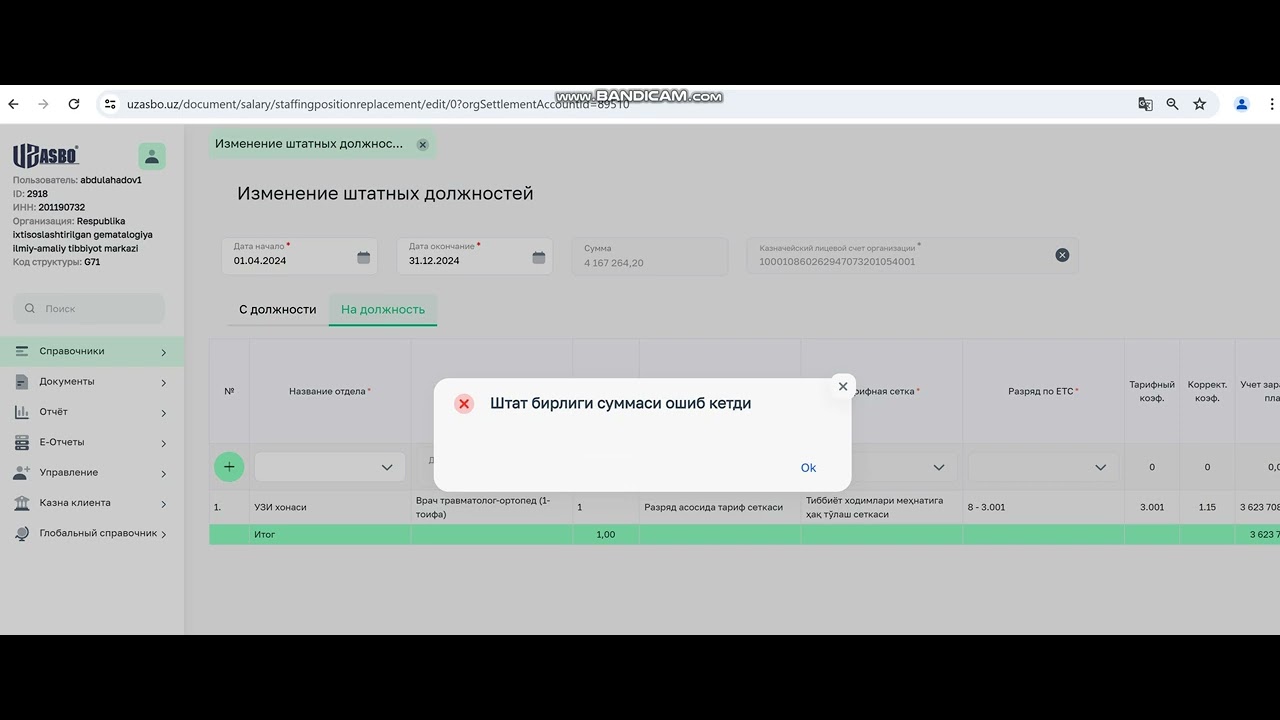Open the Управление sidebar menu

coord(92,472)
